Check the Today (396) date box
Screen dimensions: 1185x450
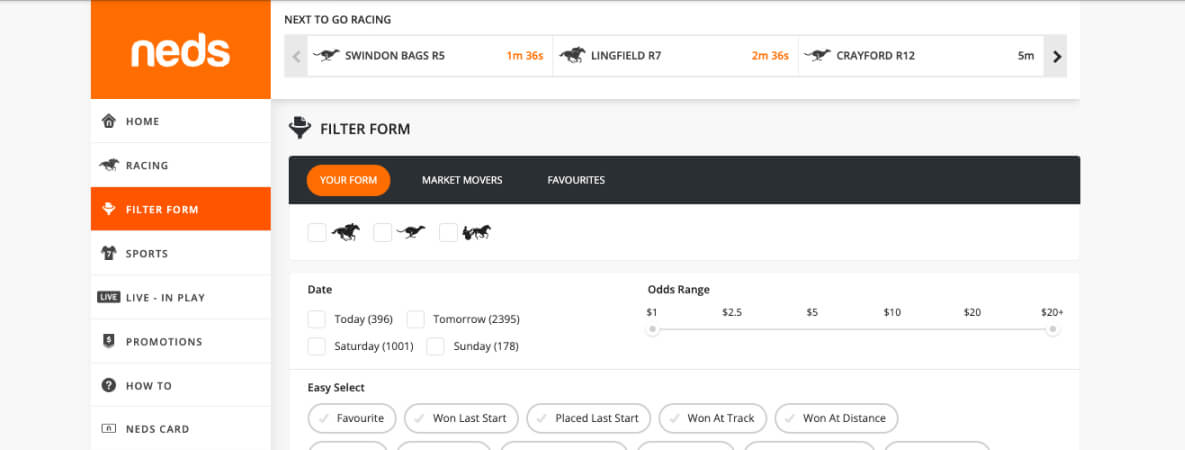coord(317,319)
